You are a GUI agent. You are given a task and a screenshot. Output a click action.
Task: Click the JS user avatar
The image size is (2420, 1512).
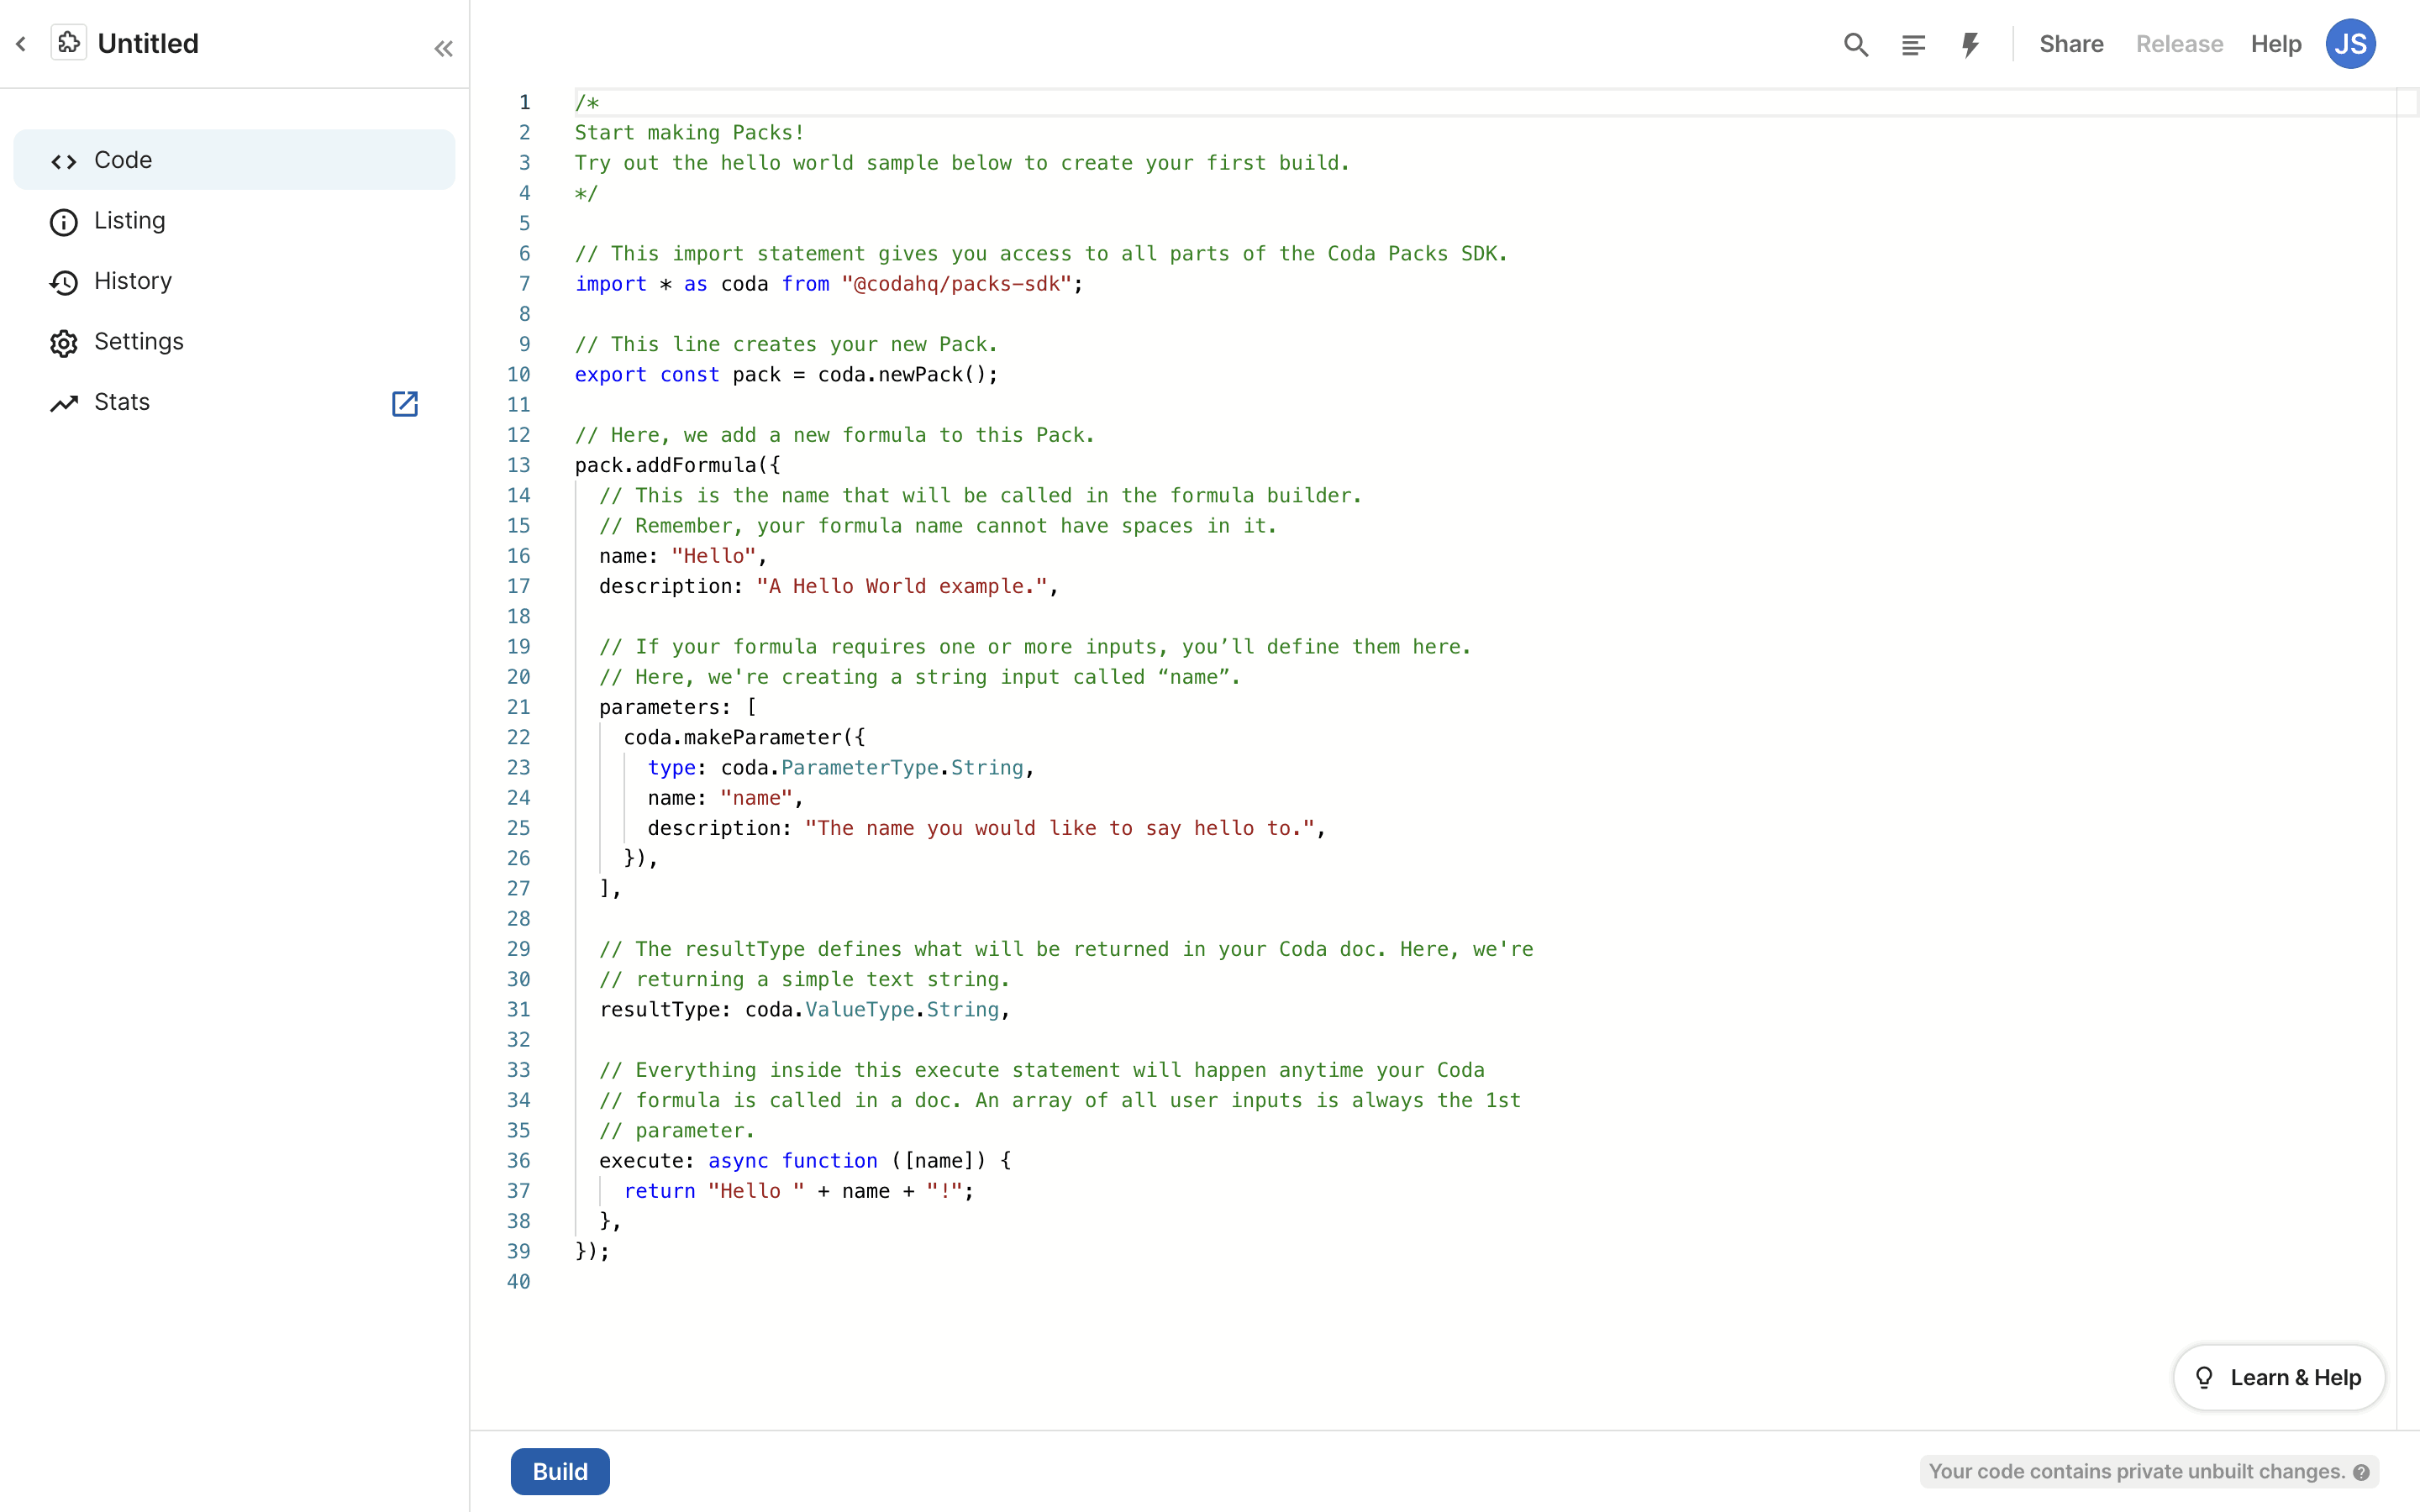[x=2350, y=44]
